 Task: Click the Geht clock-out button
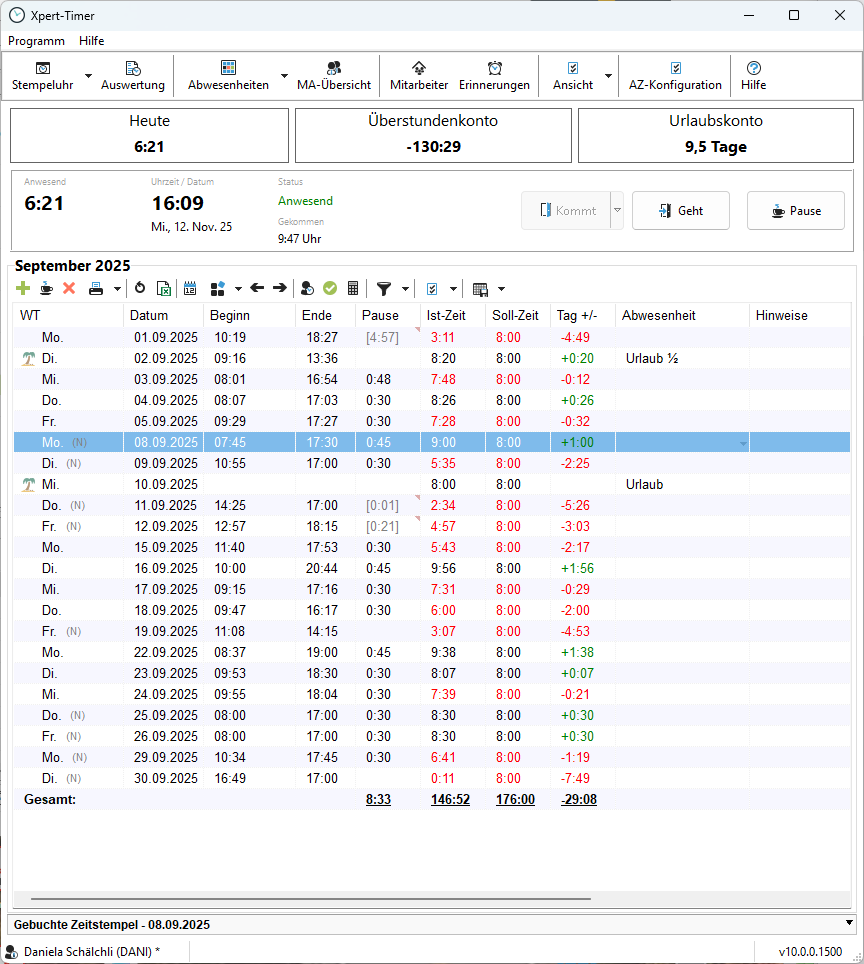[x=680, y=211]
